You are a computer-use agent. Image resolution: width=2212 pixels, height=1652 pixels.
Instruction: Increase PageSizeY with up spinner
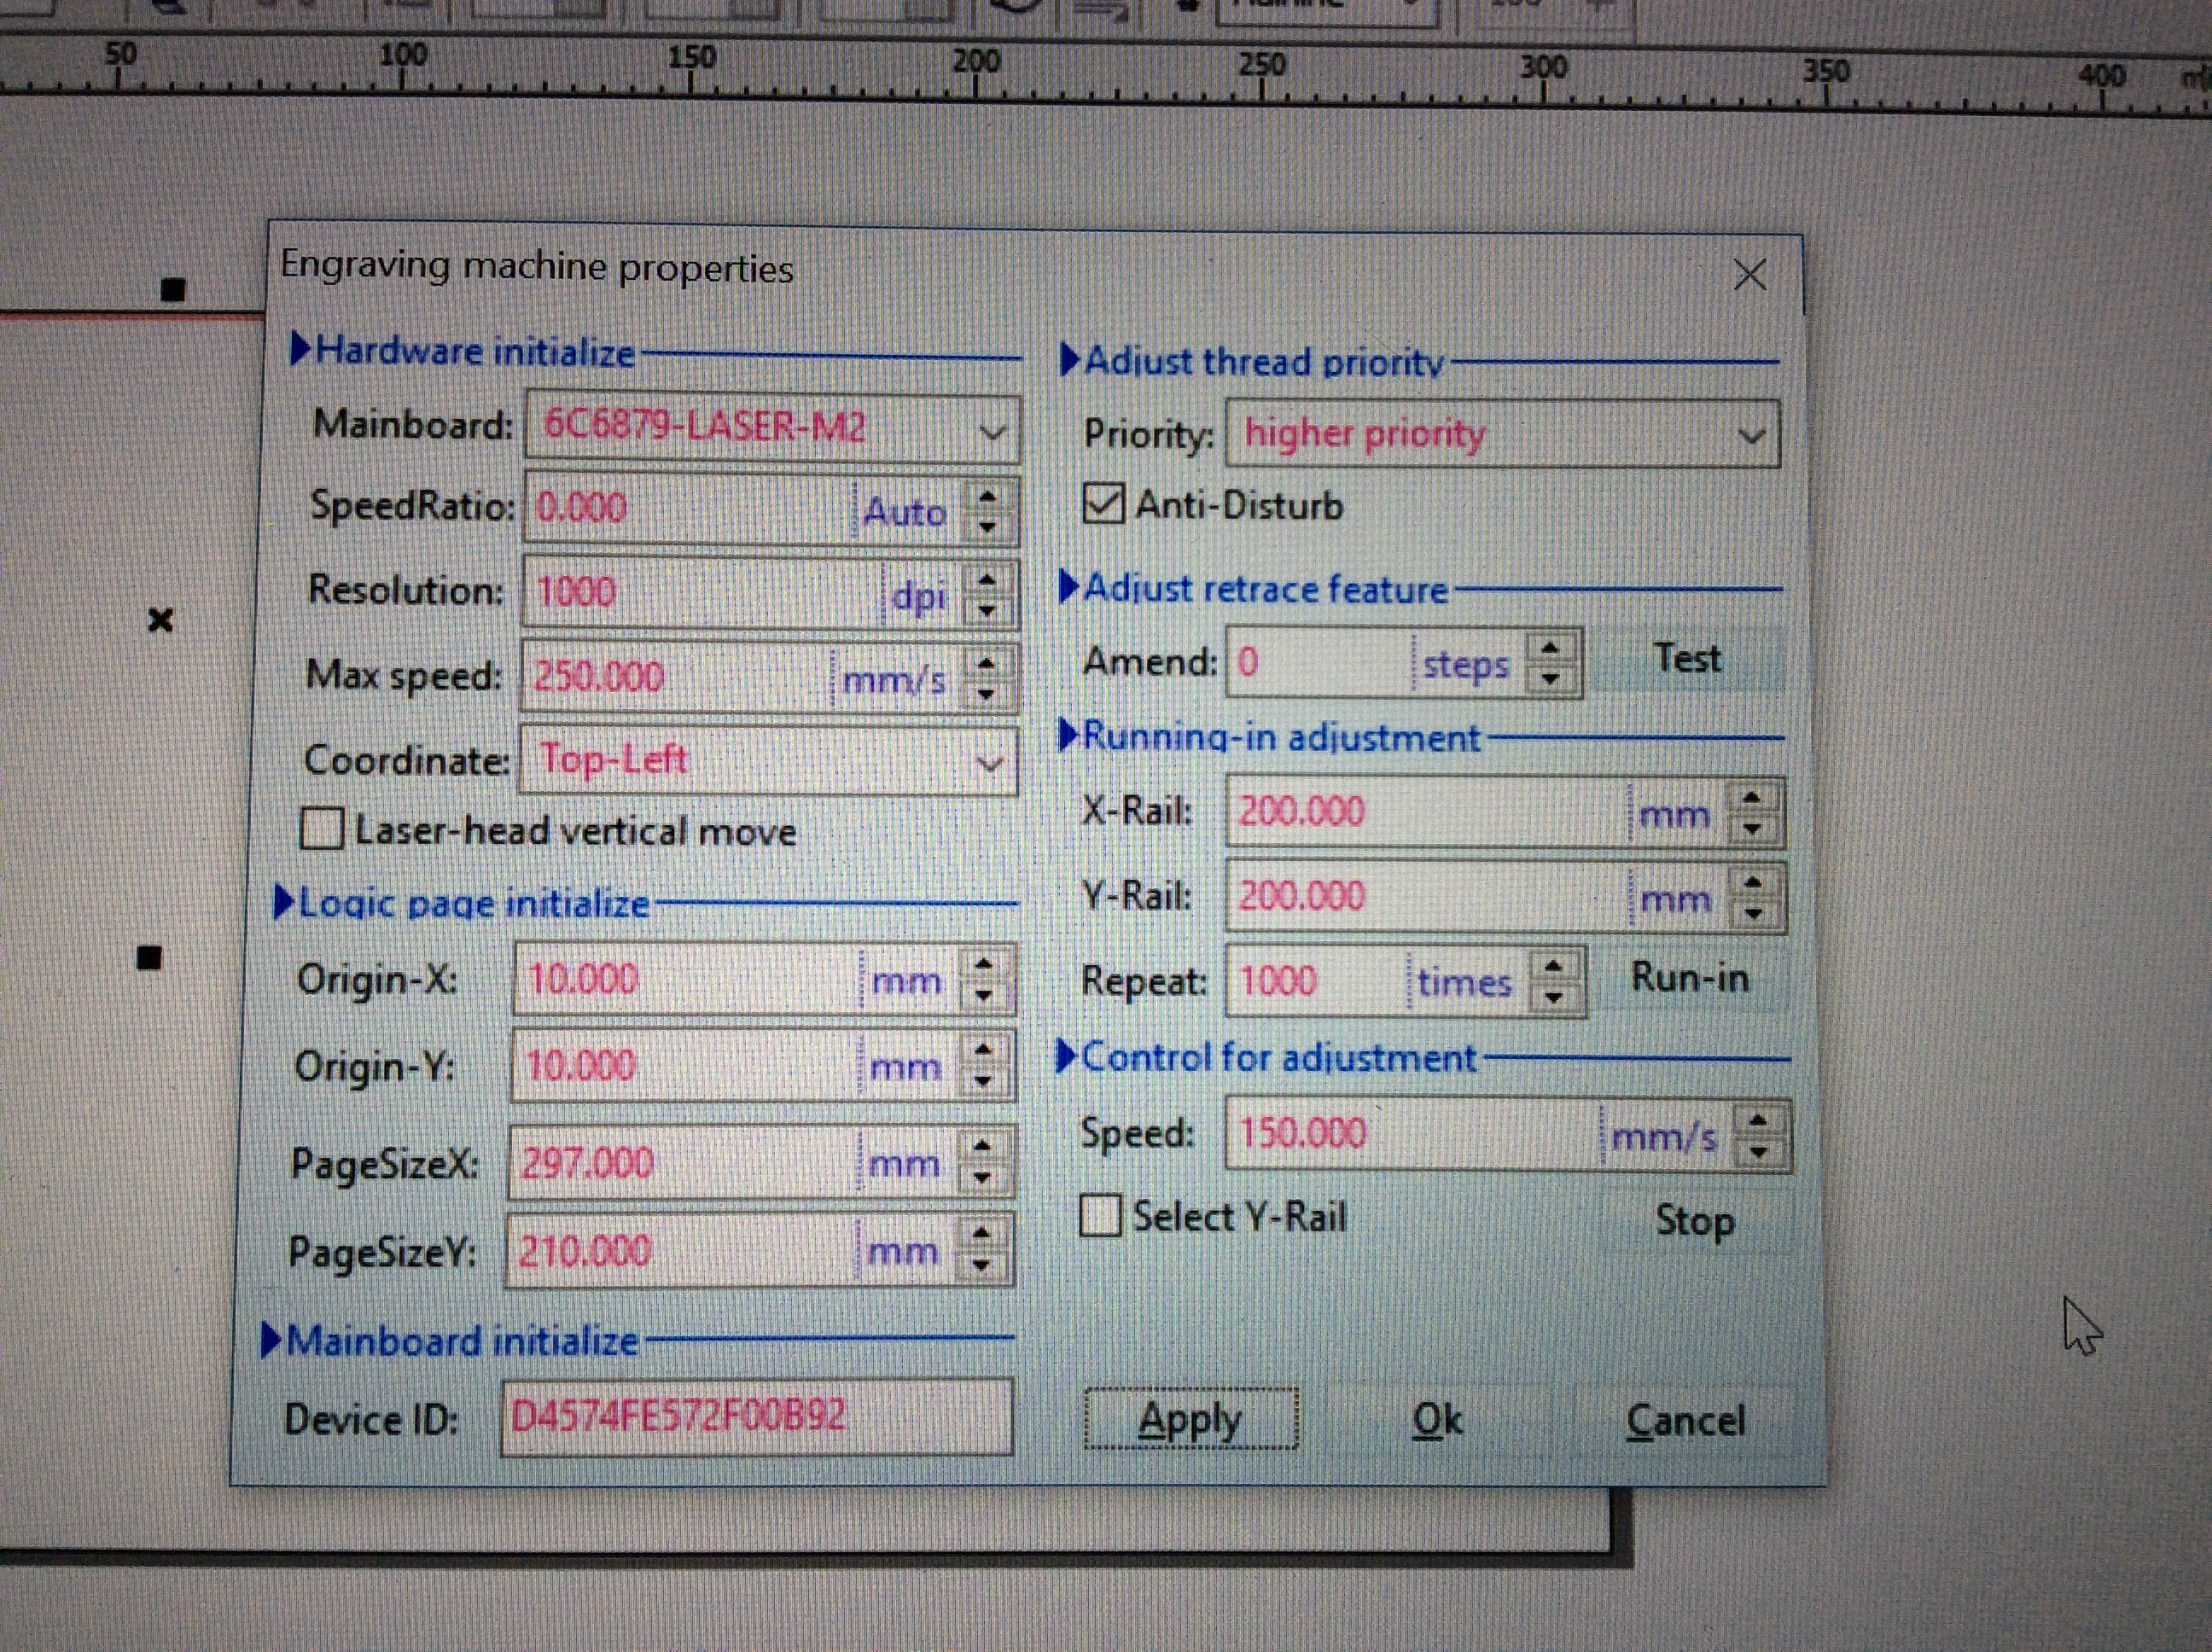coord(981,1234)
